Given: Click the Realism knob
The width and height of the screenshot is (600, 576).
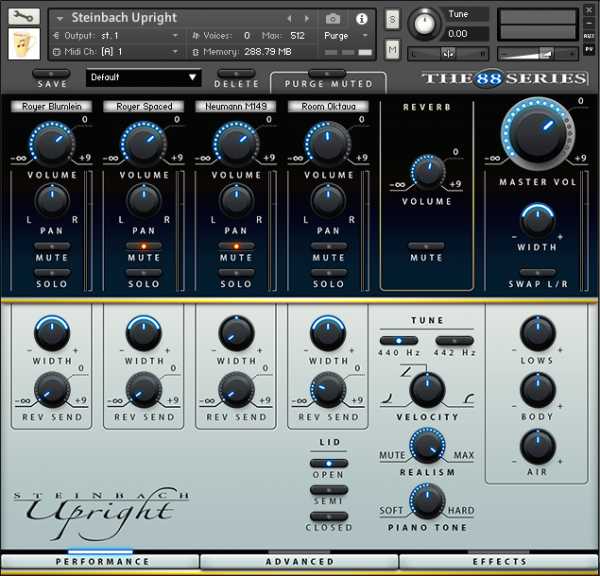Looking at the screenshot, I should pyautogui.click(x=427, y=446).
